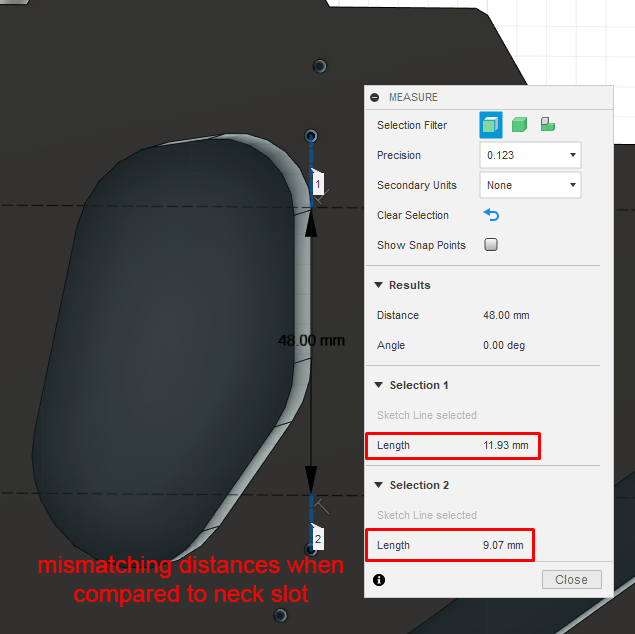Choose the green face selection filter icon
The height and width of the screenshot is (634, 635).
[519, 125]
